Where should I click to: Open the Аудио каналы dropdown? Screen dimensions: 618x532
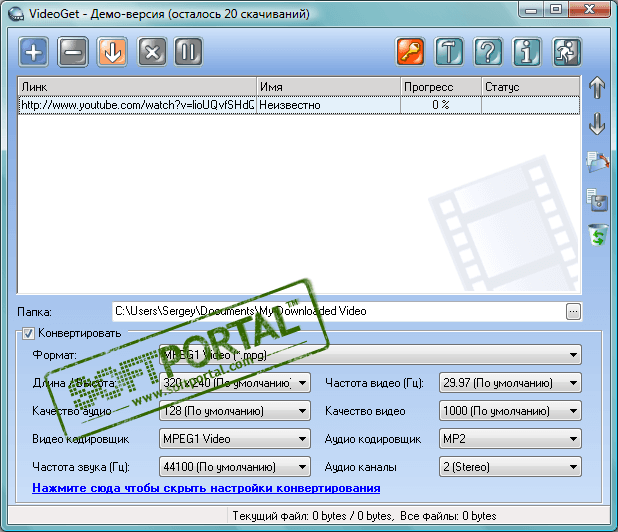(x=510, y=467)
